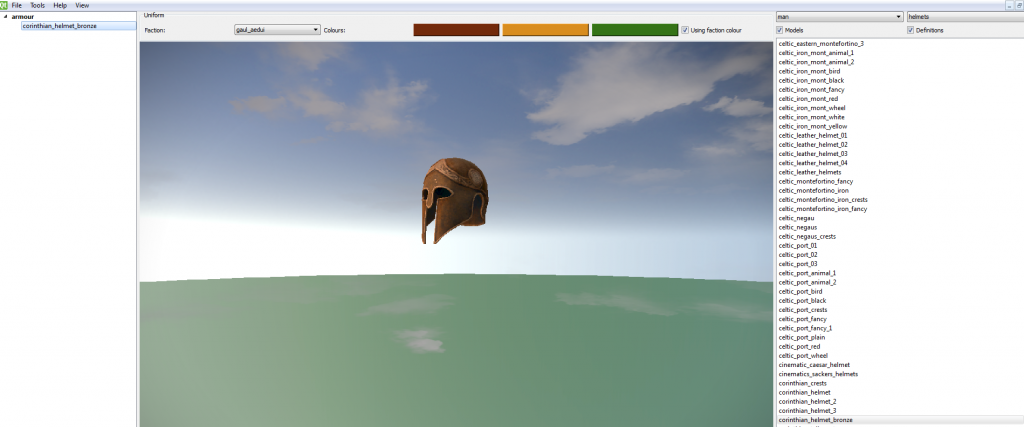Click the bronze helmet in the 3D viewport

pos(453,197)
